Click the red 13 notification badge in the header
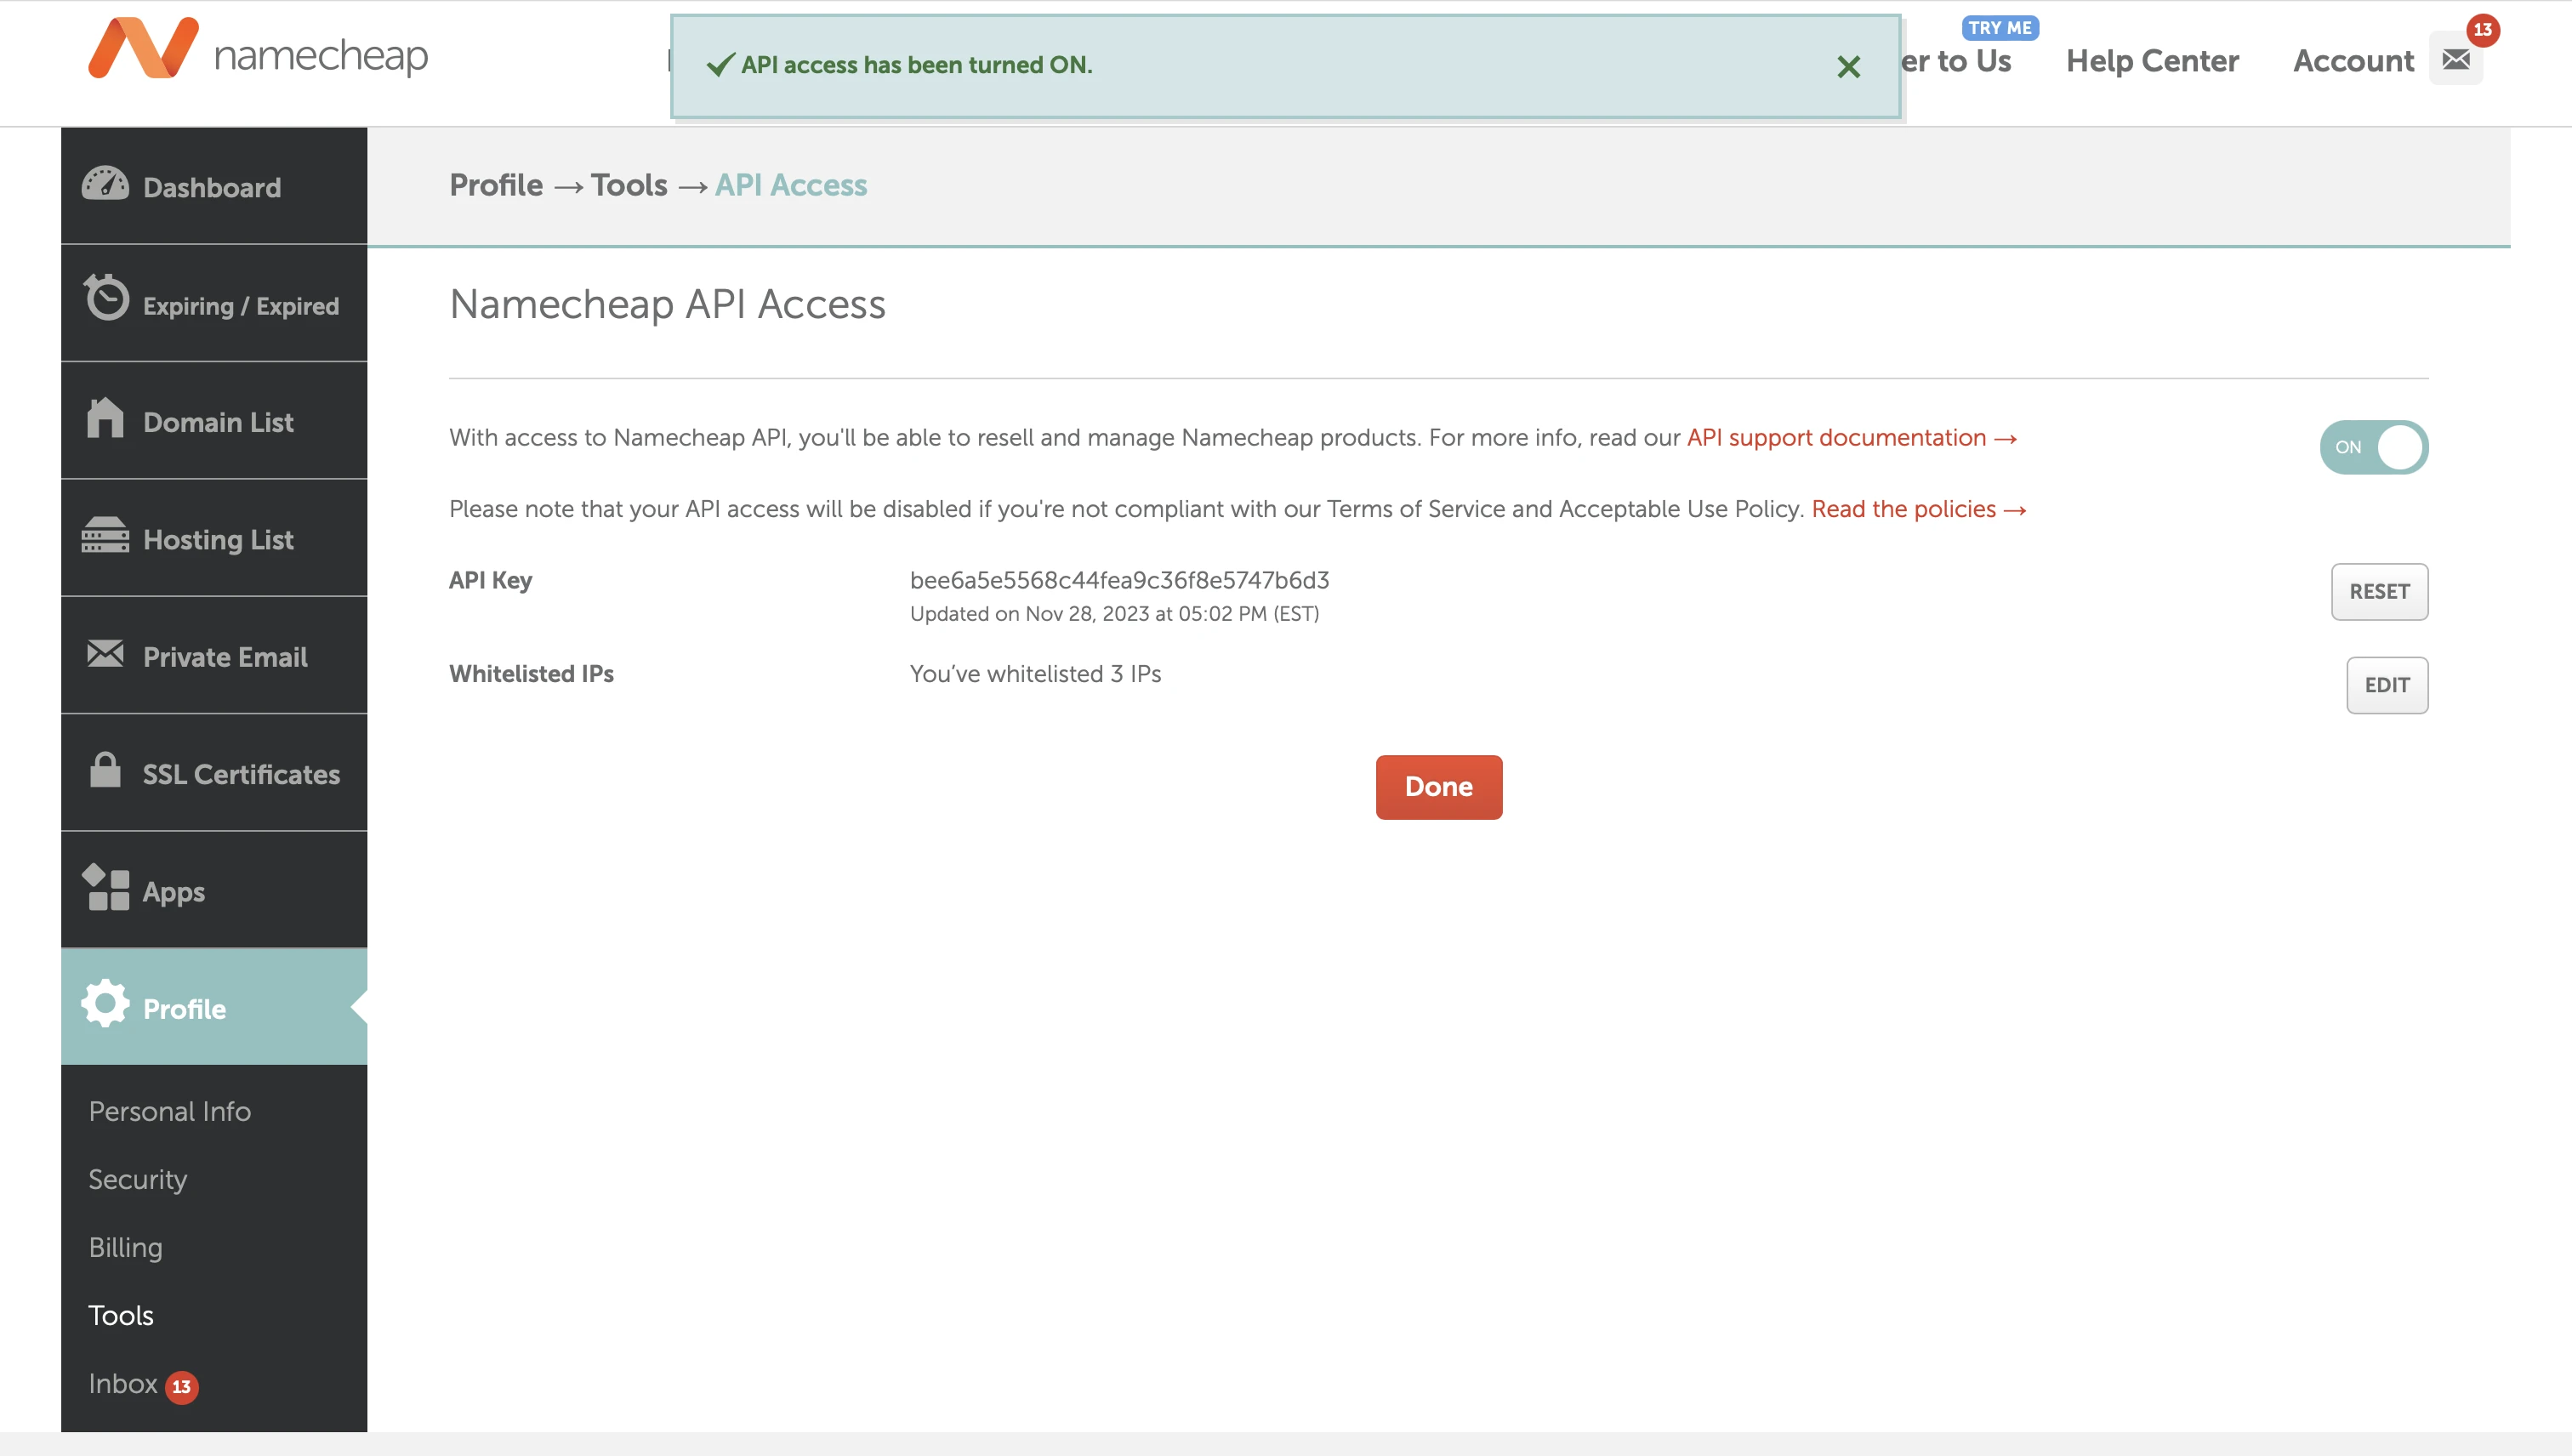The width and height of the screenshot is (2572, 1456). [2483, 29]
